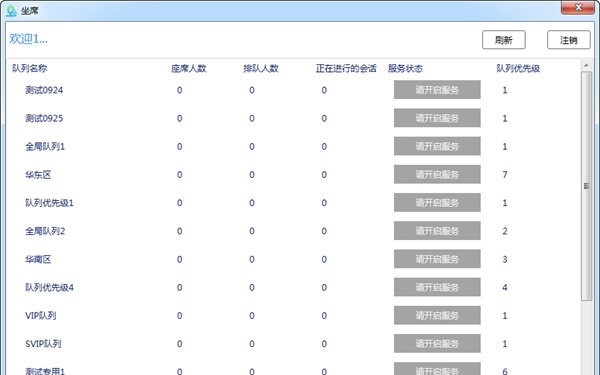Select the SVIP队列 queue name

click(43, 344)
